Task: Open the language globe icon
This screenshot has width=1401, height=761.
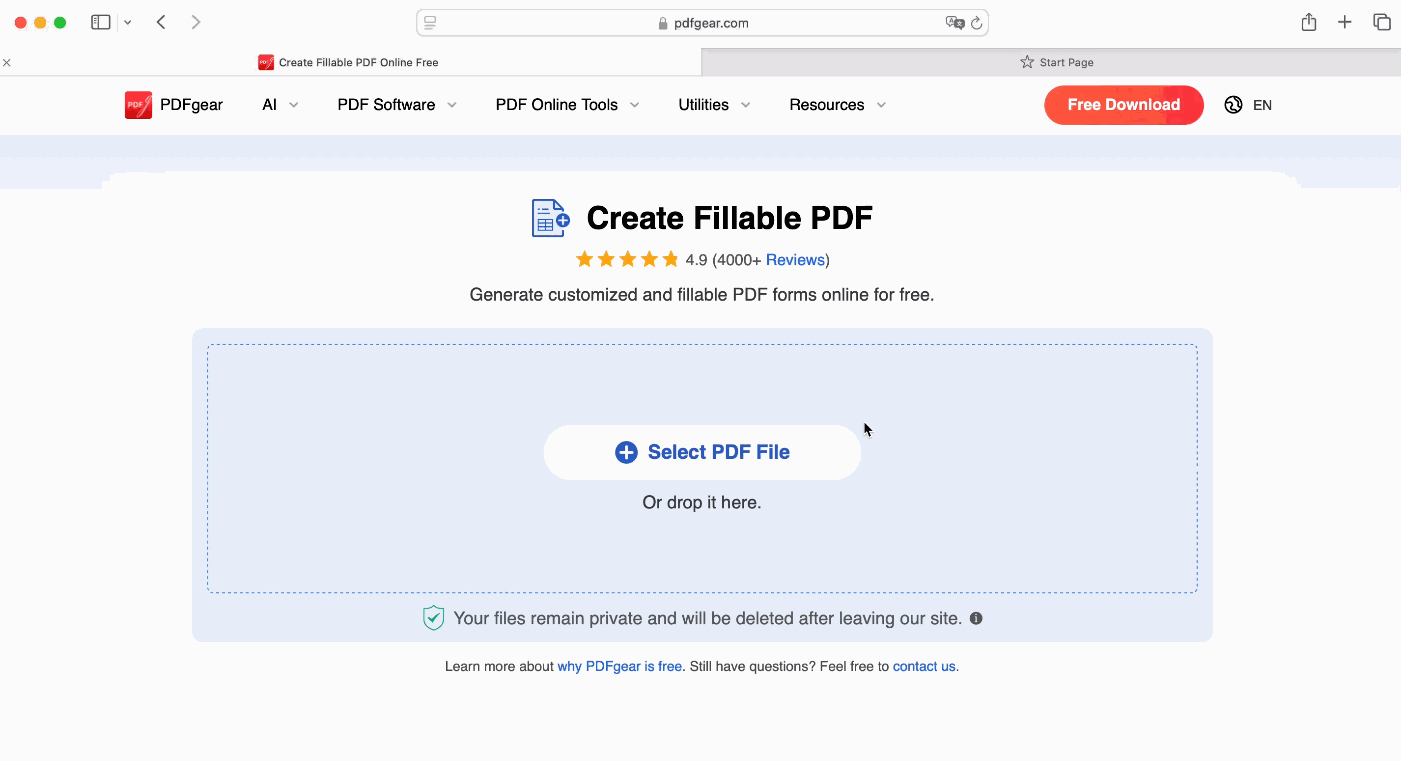Action: click(x=1233, y=104)
